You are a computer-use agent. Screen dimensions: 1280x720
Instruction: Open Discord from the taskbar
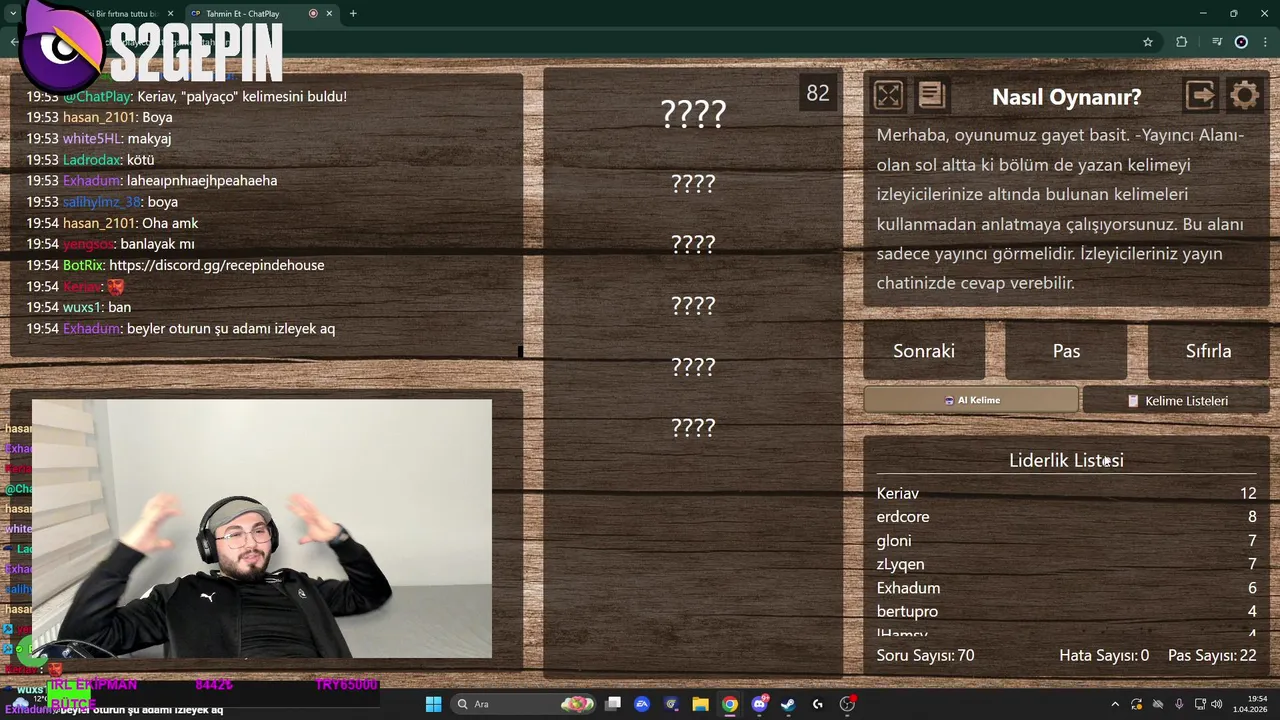759,704
